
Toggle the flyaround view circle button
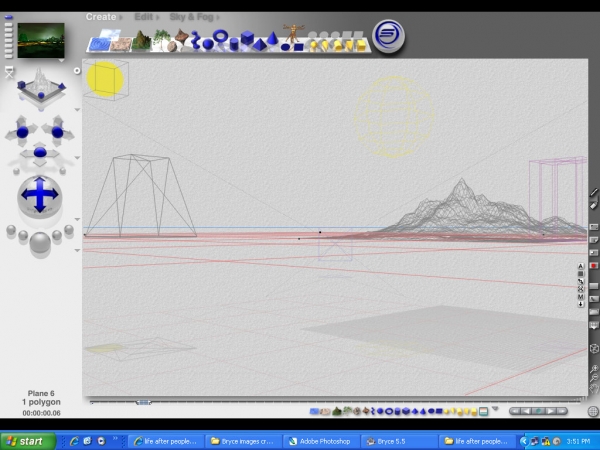click(77, 71)
